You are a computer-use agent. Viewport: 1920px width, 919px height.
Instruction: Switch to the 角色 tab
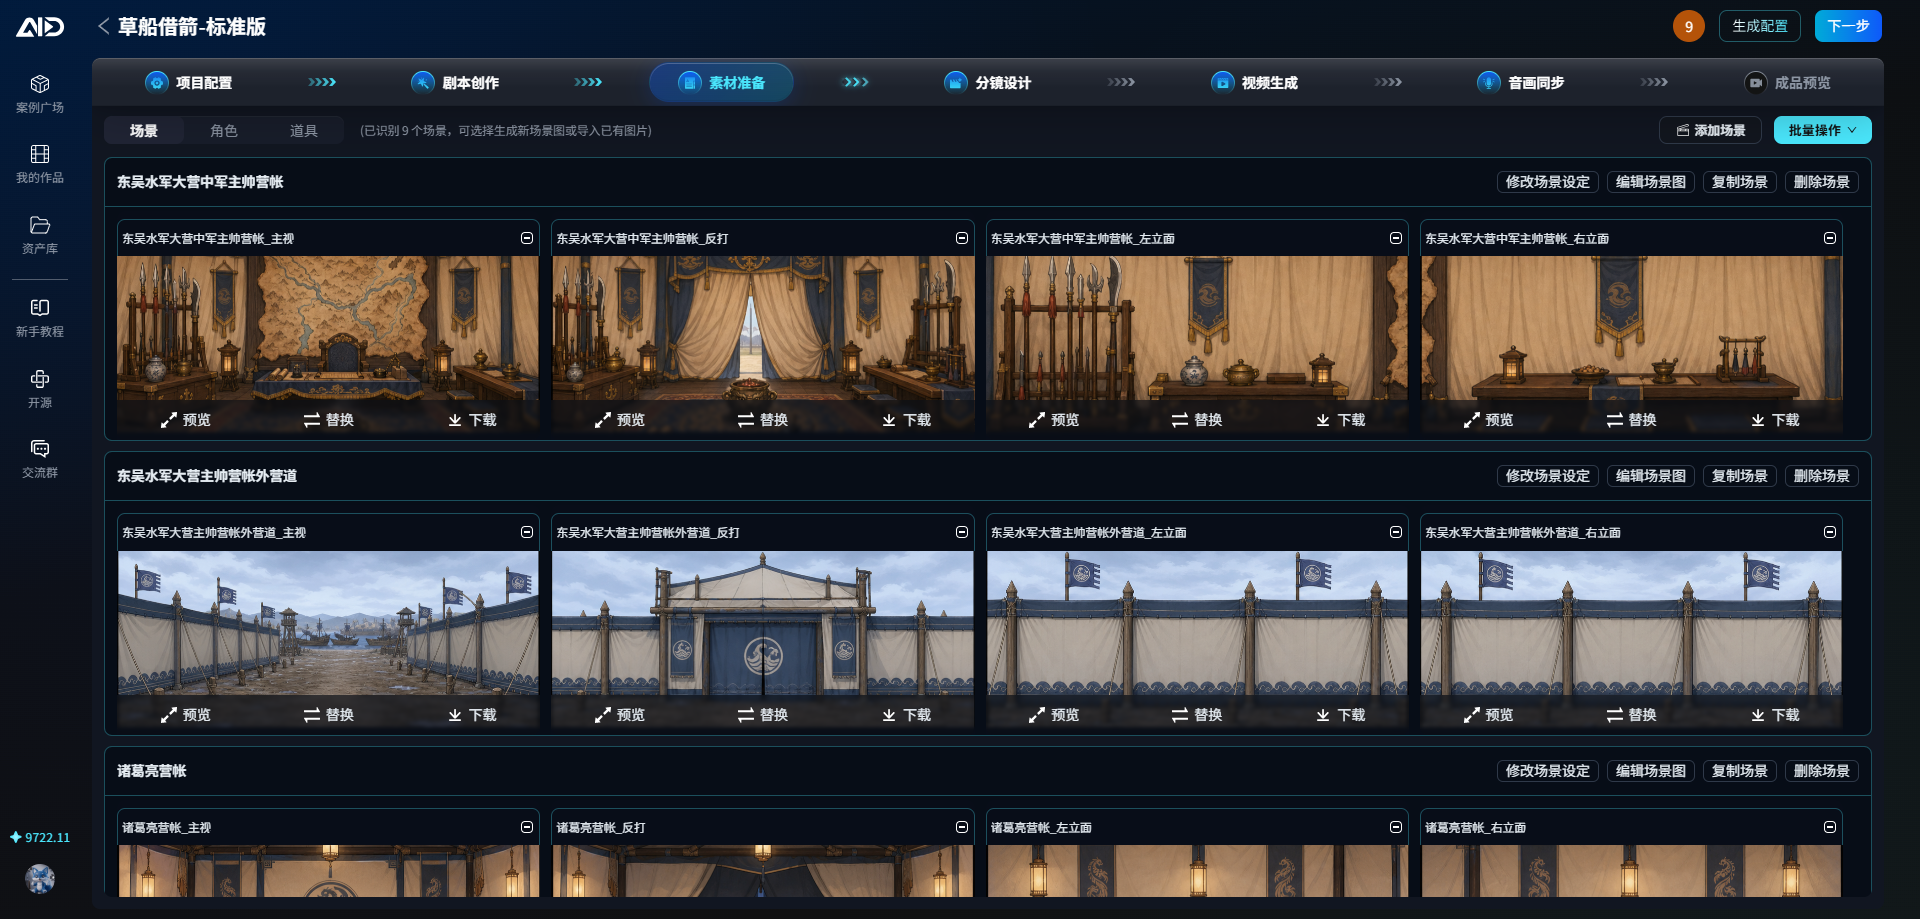[224, 131]
